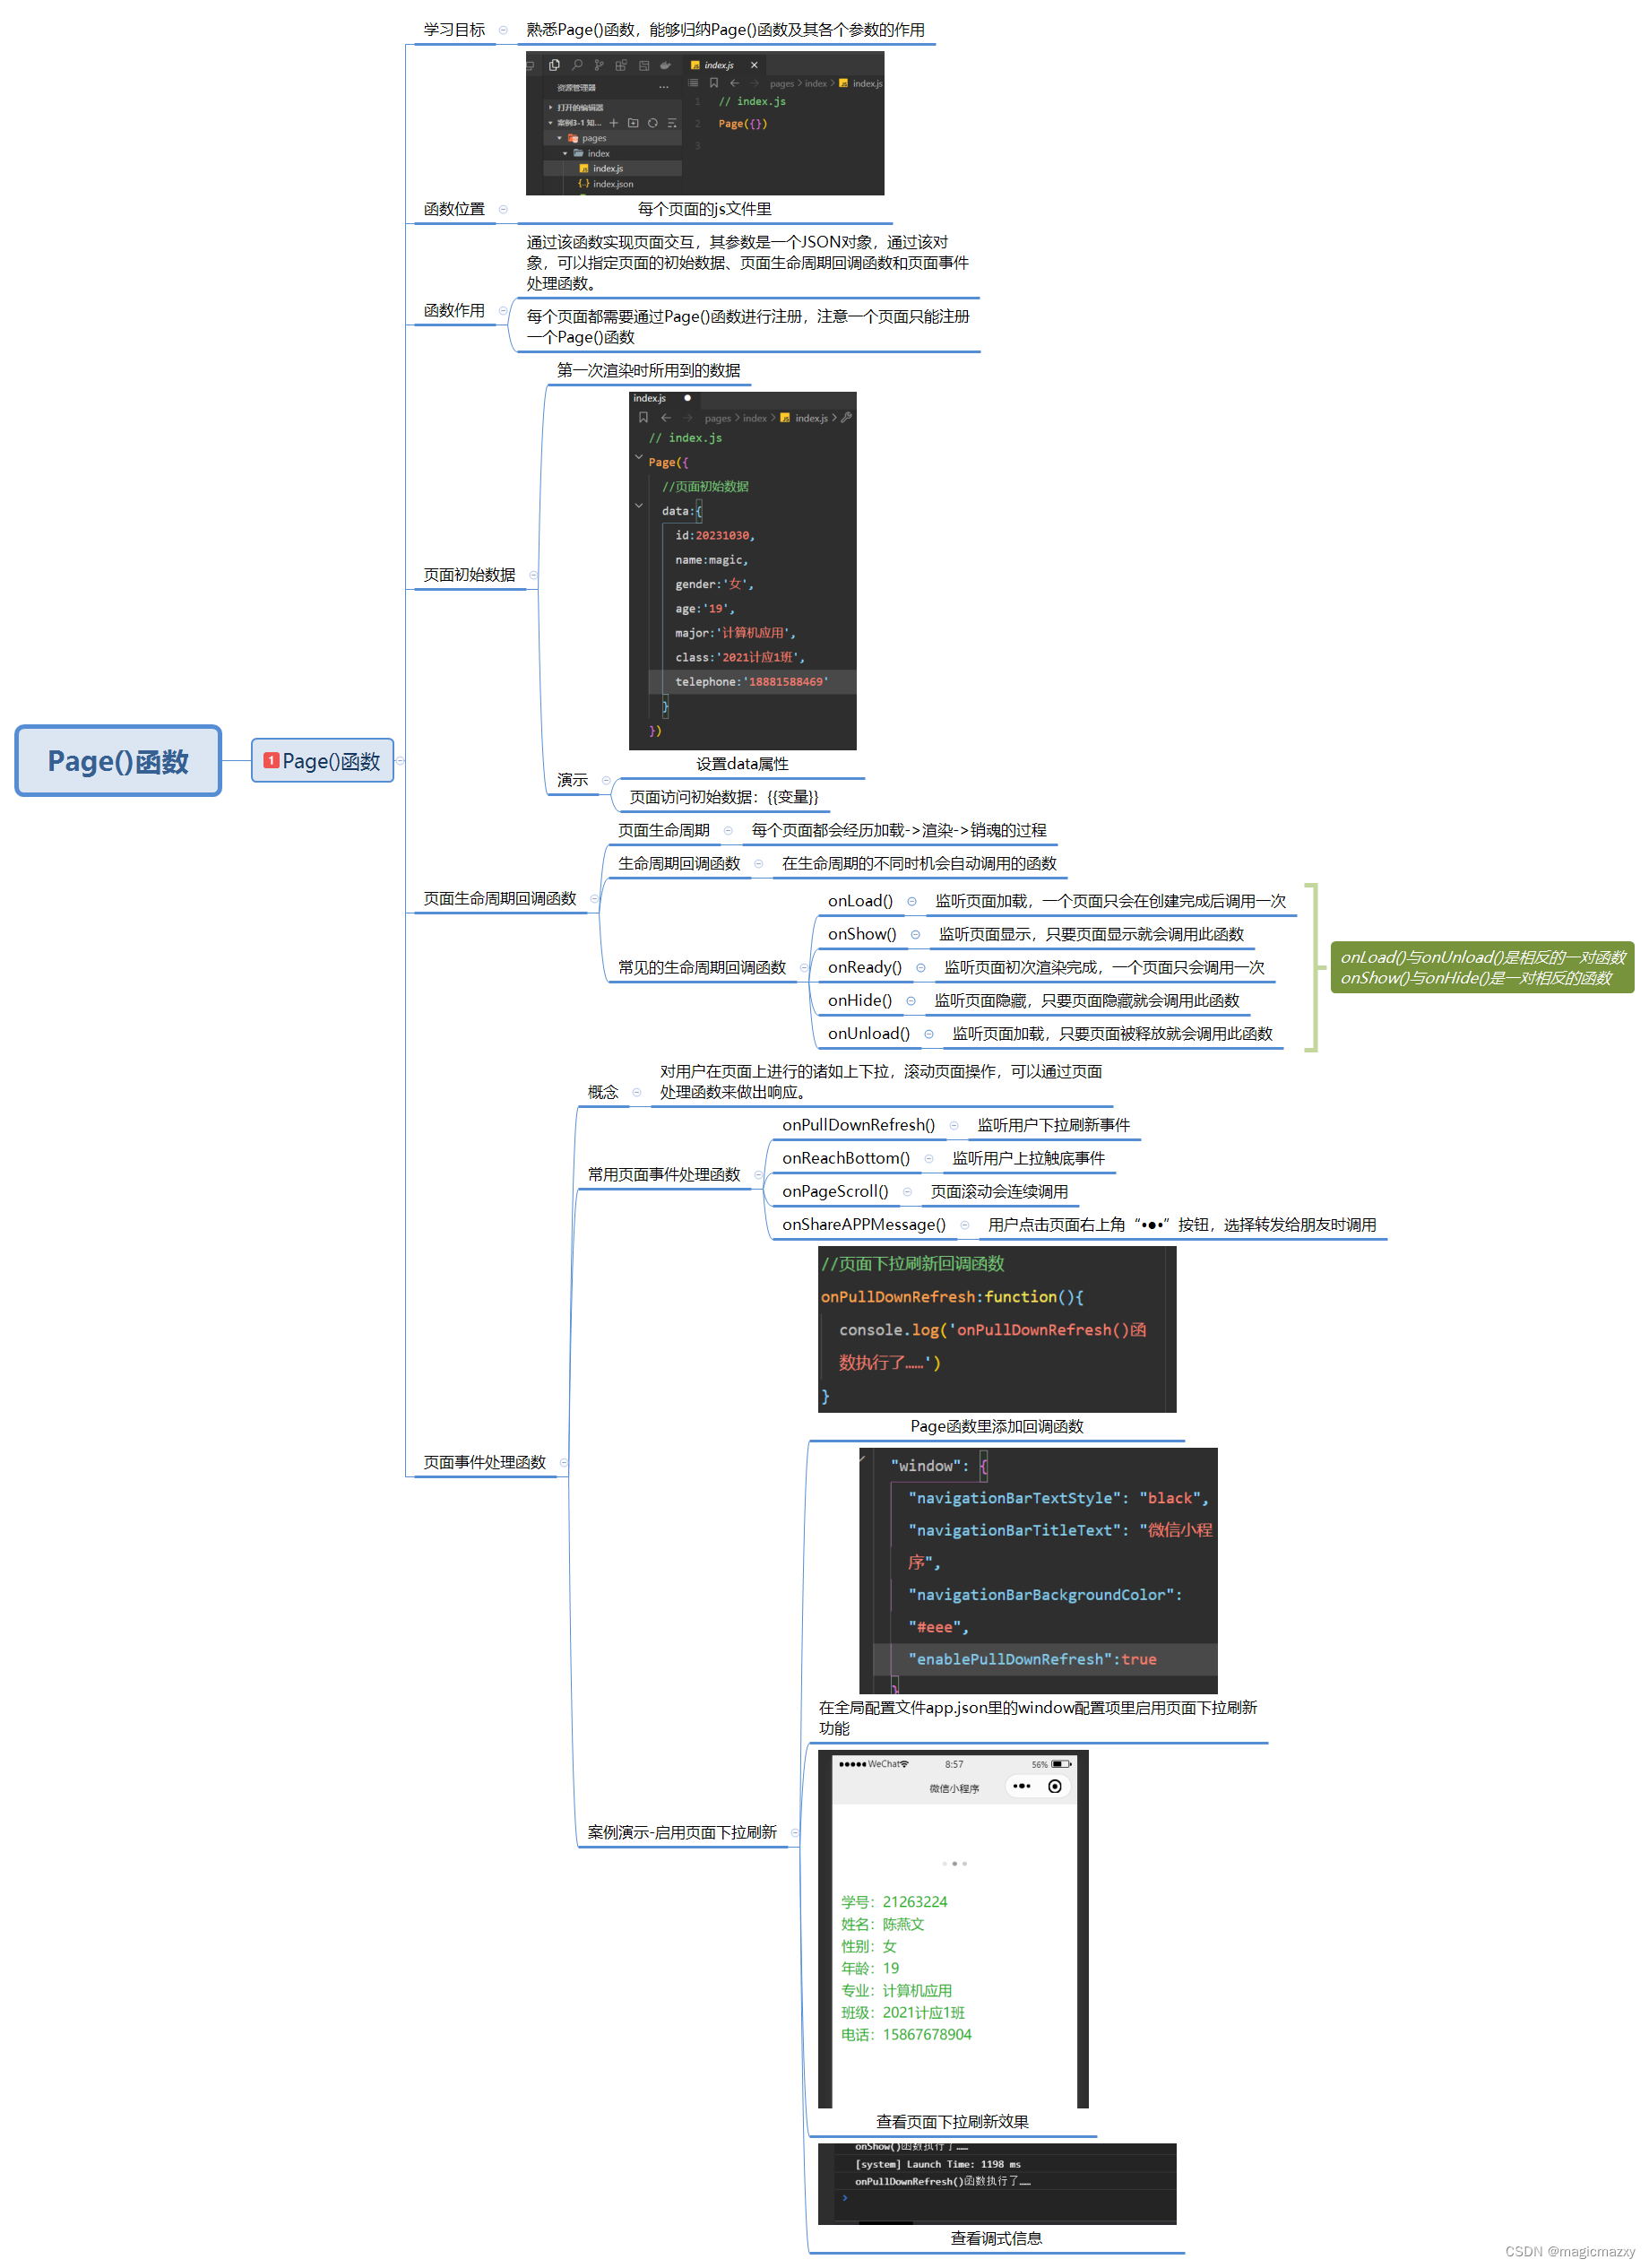Collapse the 函数位置 branch

503,209
